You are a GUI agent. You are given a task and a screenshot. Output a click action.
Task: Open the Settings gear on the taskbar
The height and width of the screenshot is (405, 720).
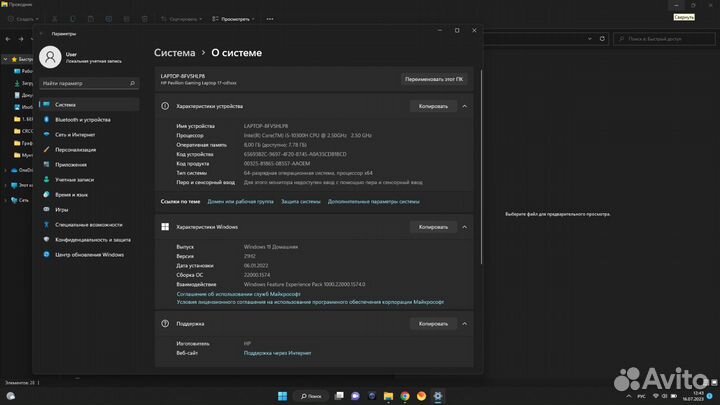pyautogui.click(x=438, y=396)
